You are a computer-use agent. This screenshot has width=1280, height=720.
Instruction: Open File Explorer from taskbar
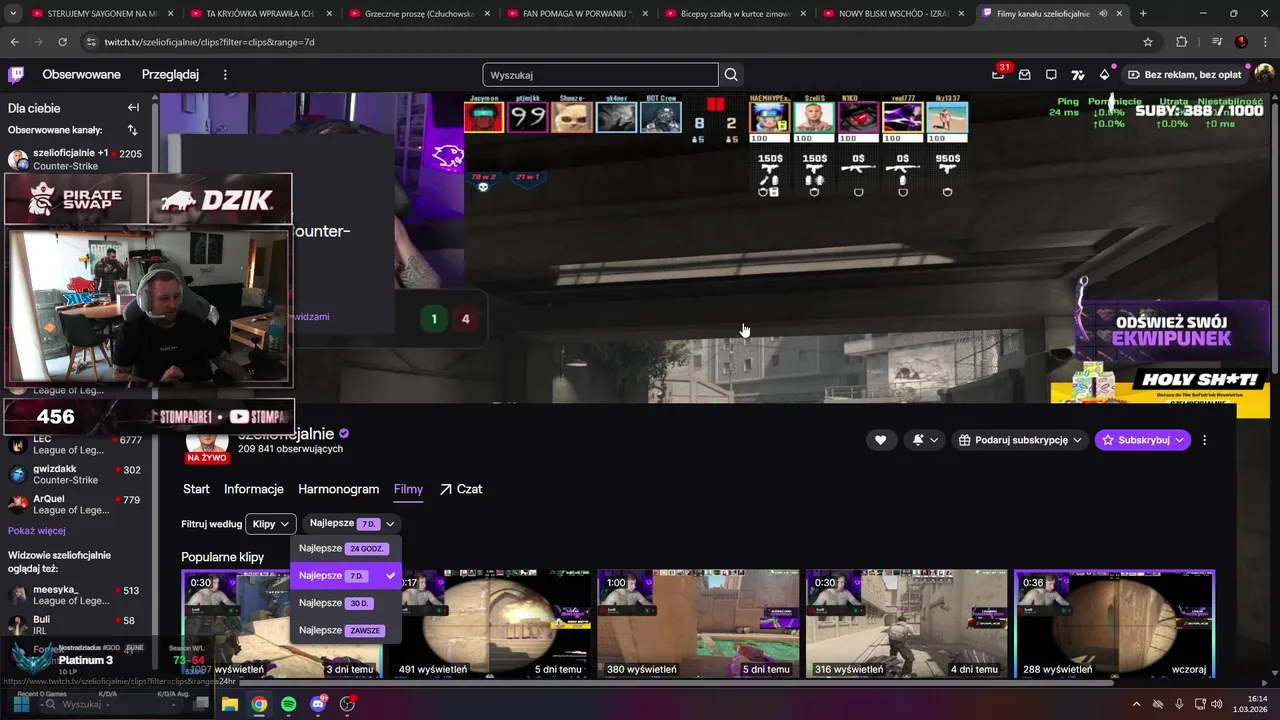230,704
